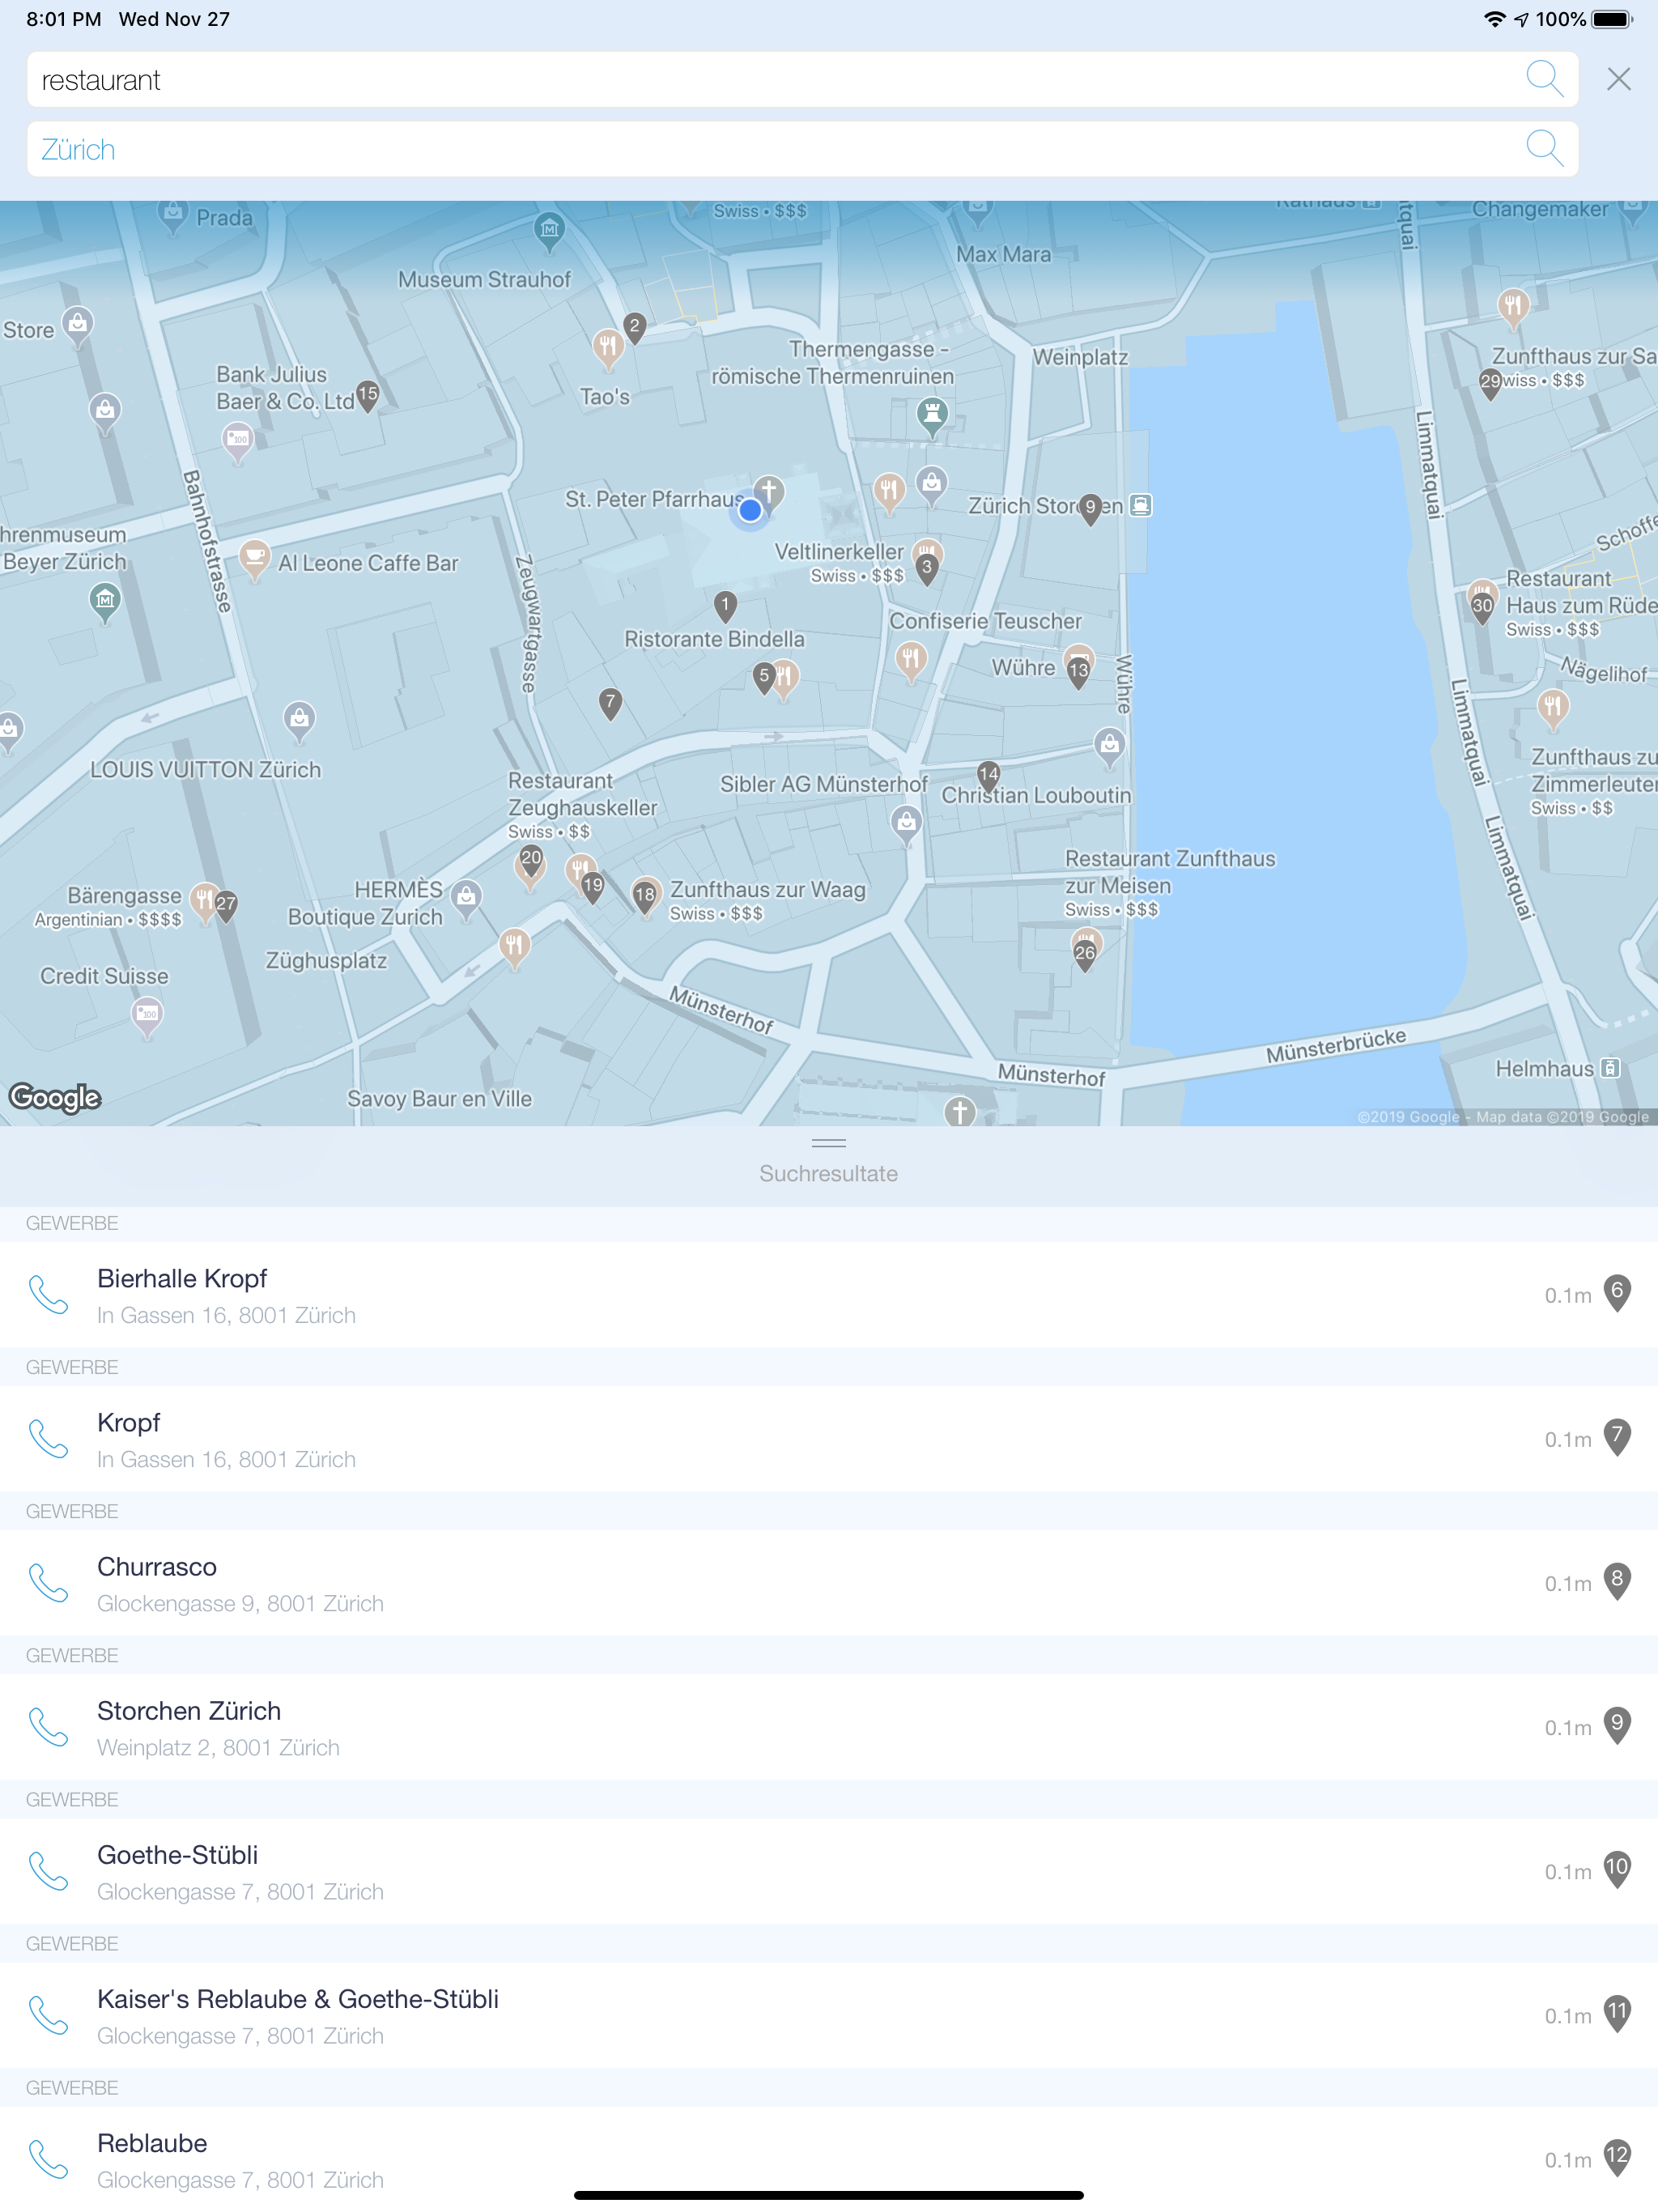Image resolution: width=1658 pixels, height=2212 pixels.
Task: Clear the search with the X button
Action: (x=1618, y=79)
